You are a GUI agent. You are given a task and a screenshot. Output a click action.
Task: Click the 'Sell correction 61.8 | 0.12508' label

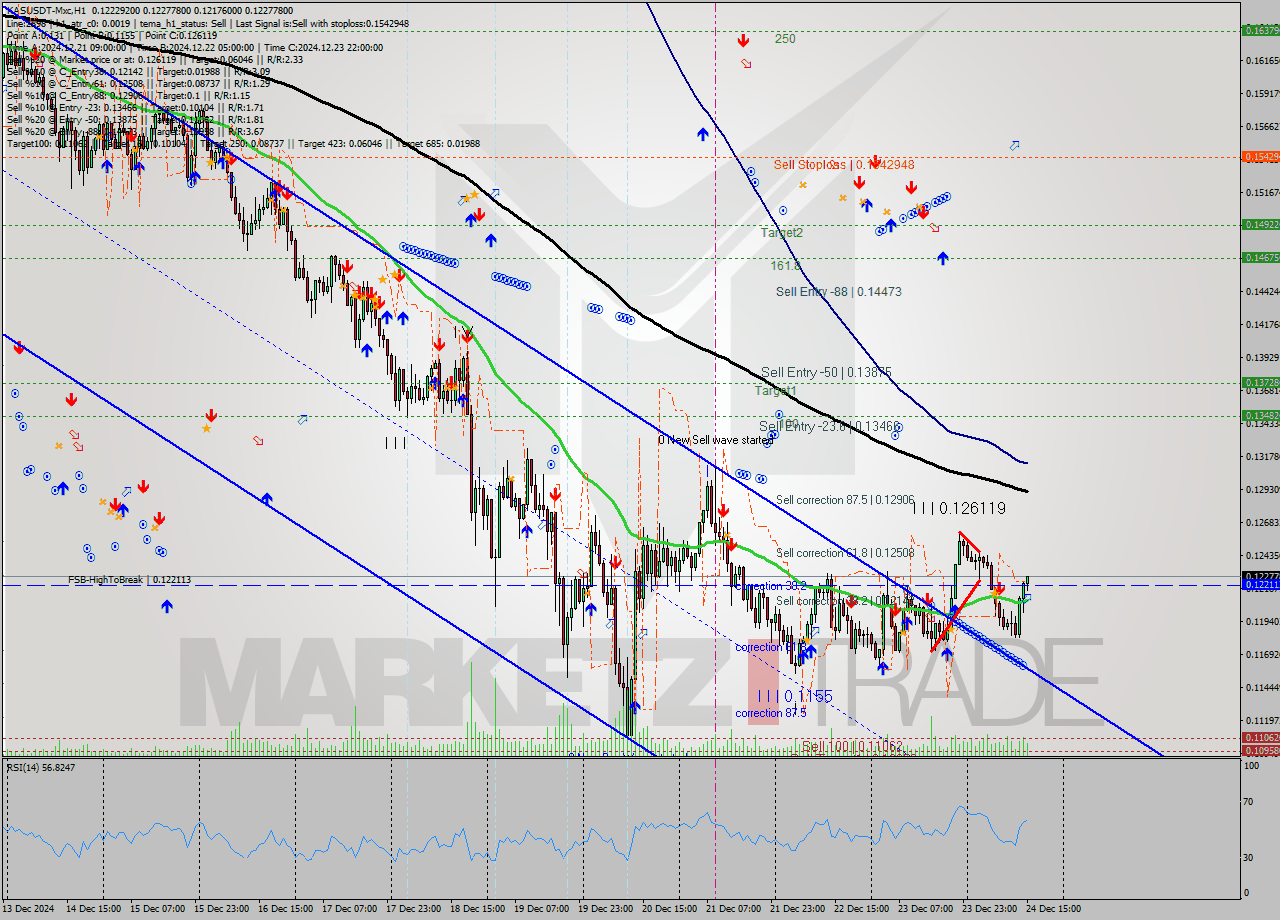(x=845, y=552)
